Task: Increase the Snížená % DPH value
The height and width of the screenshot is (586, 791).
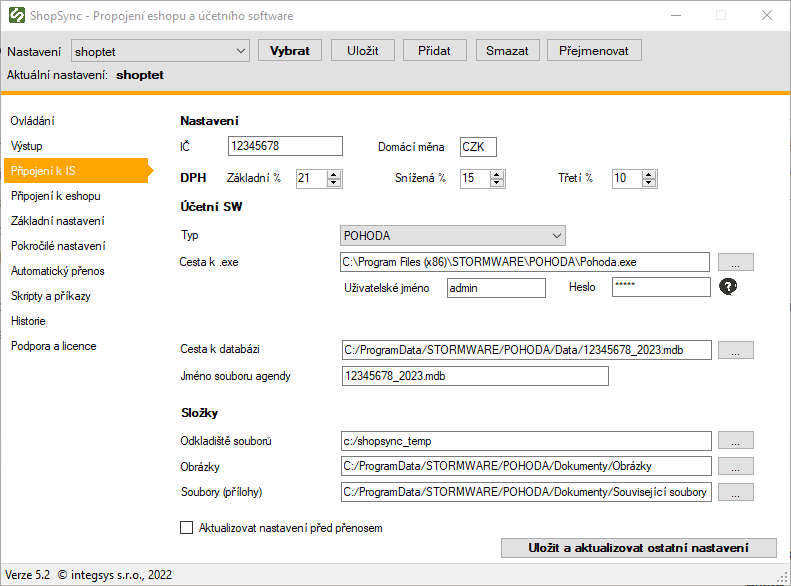Action: pyautogui.click(x=497, y=174)
